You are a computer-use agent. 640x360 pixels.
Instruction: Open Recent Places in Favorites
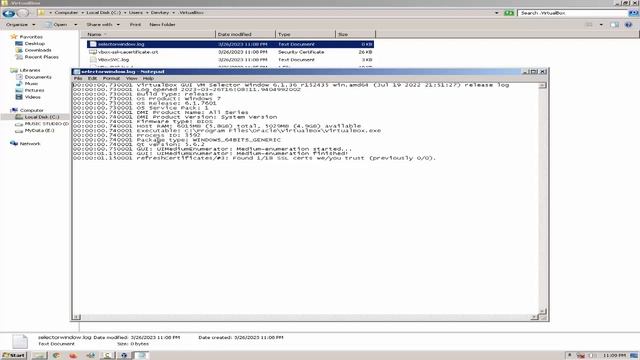[41, 57]
